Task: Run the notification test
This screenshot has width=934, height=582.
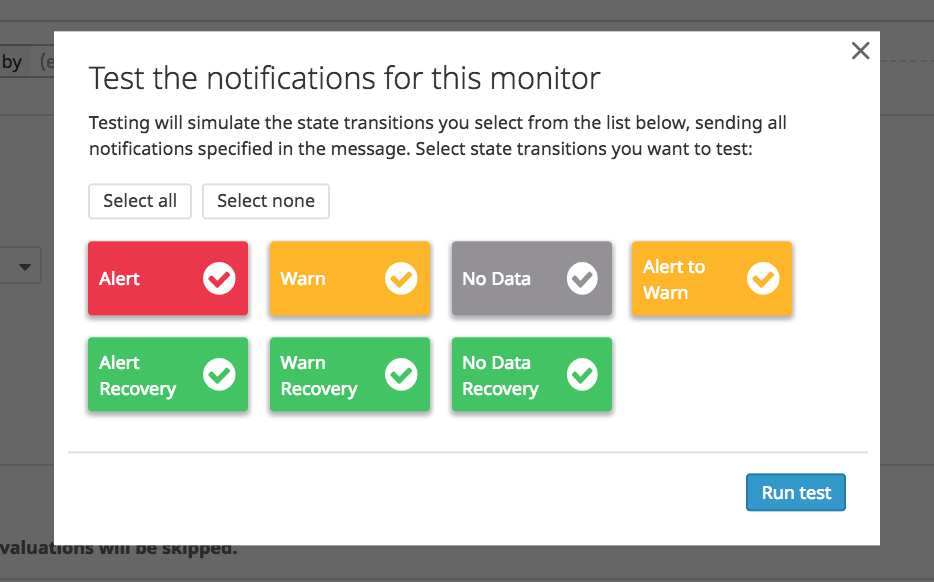Action: click(x=796, y=492)
